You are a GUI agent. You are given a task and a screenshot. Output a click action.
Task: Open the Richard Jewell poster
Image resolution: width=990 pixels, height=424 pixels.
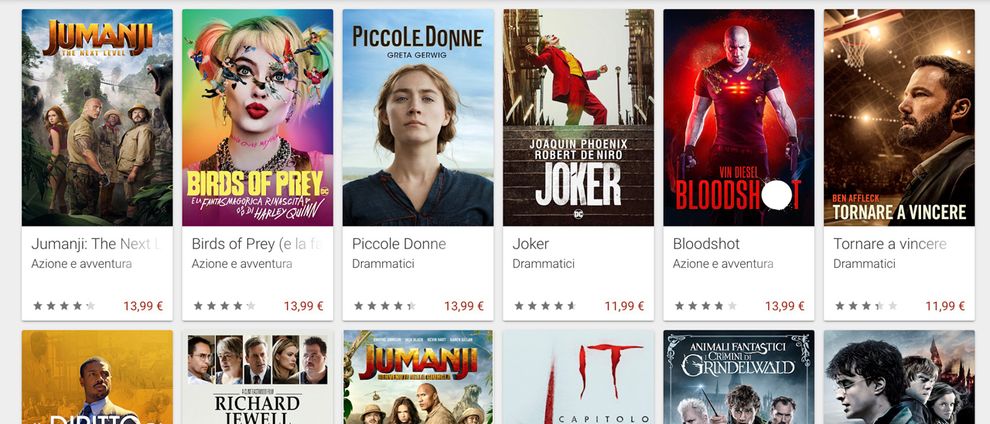258,377
